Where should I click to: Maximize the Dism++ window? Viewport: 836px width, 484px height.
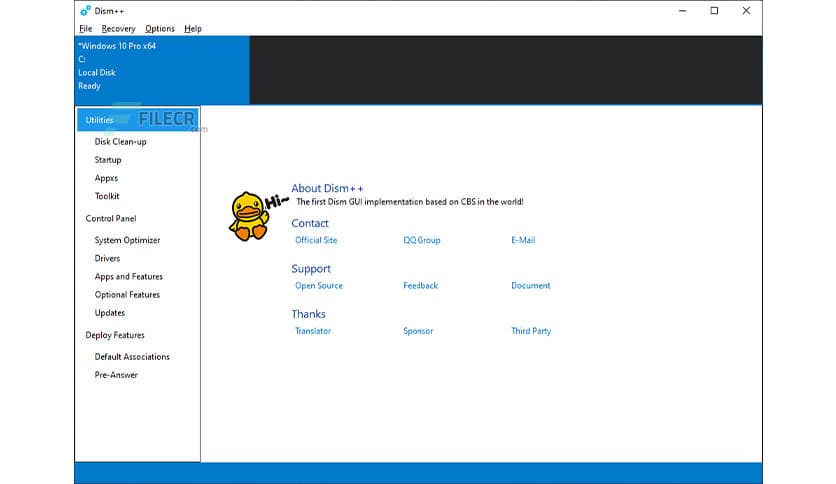tap(714, 11)
